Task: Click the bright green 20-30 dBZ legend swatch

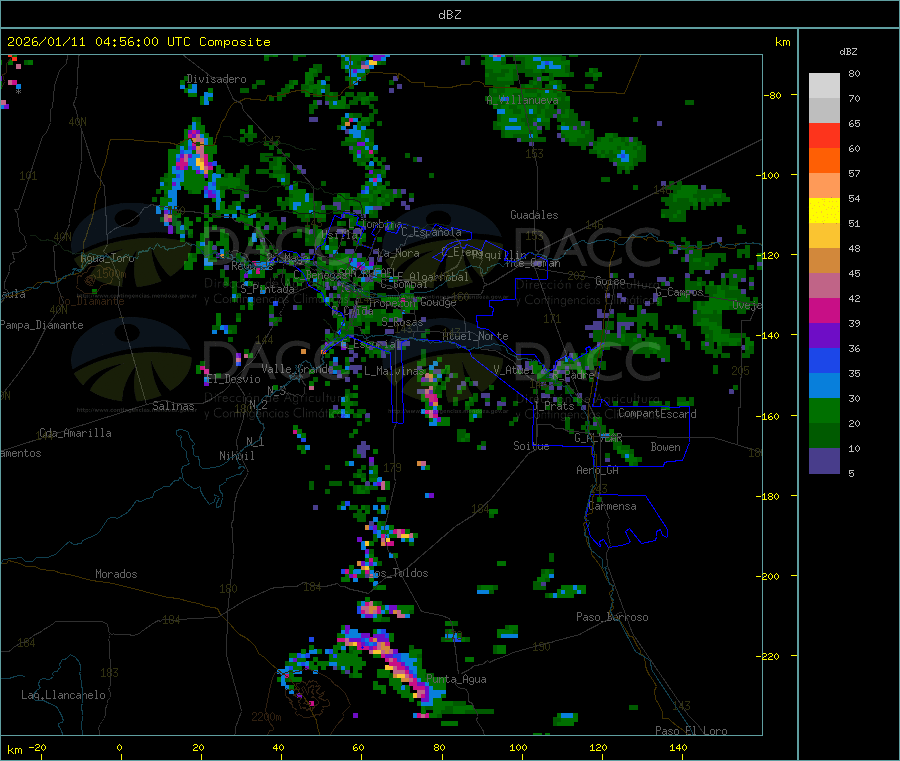Action: pos(824,411)
